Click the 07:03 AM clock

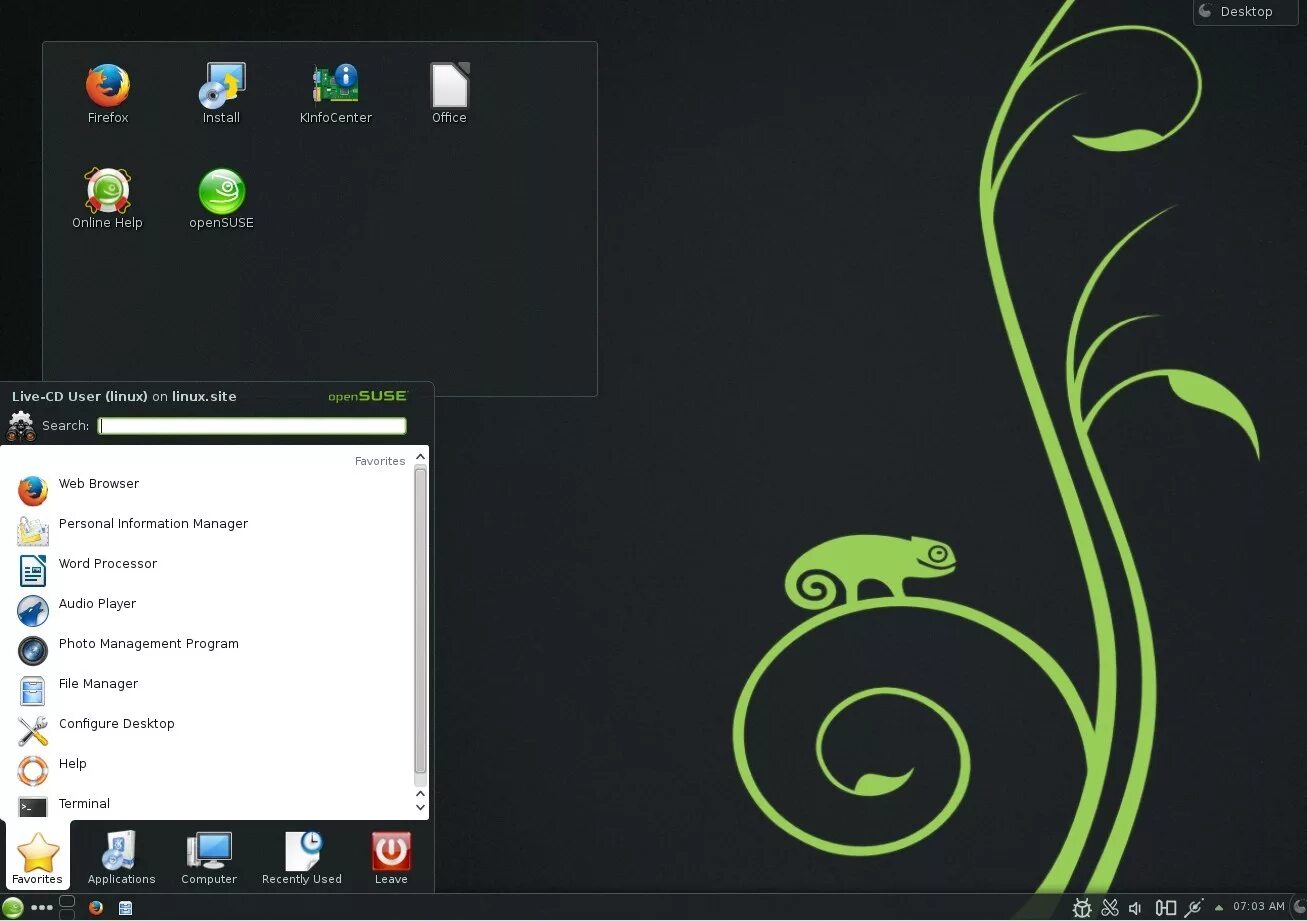coord(1259,907)
